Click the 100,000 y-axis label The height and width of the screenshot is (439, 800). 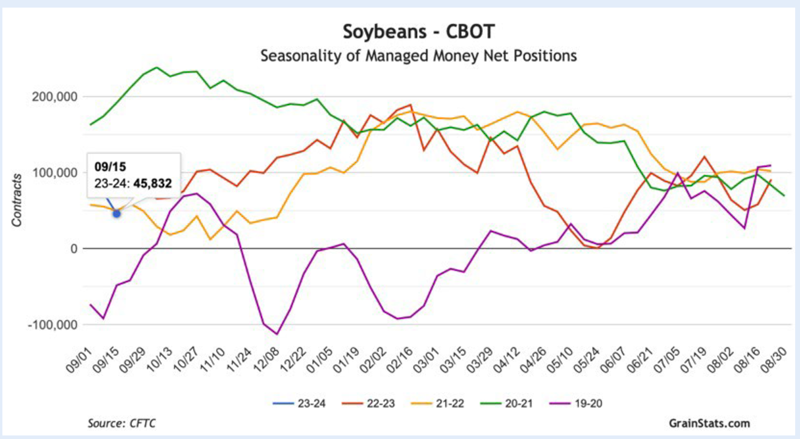coord(55,173)
